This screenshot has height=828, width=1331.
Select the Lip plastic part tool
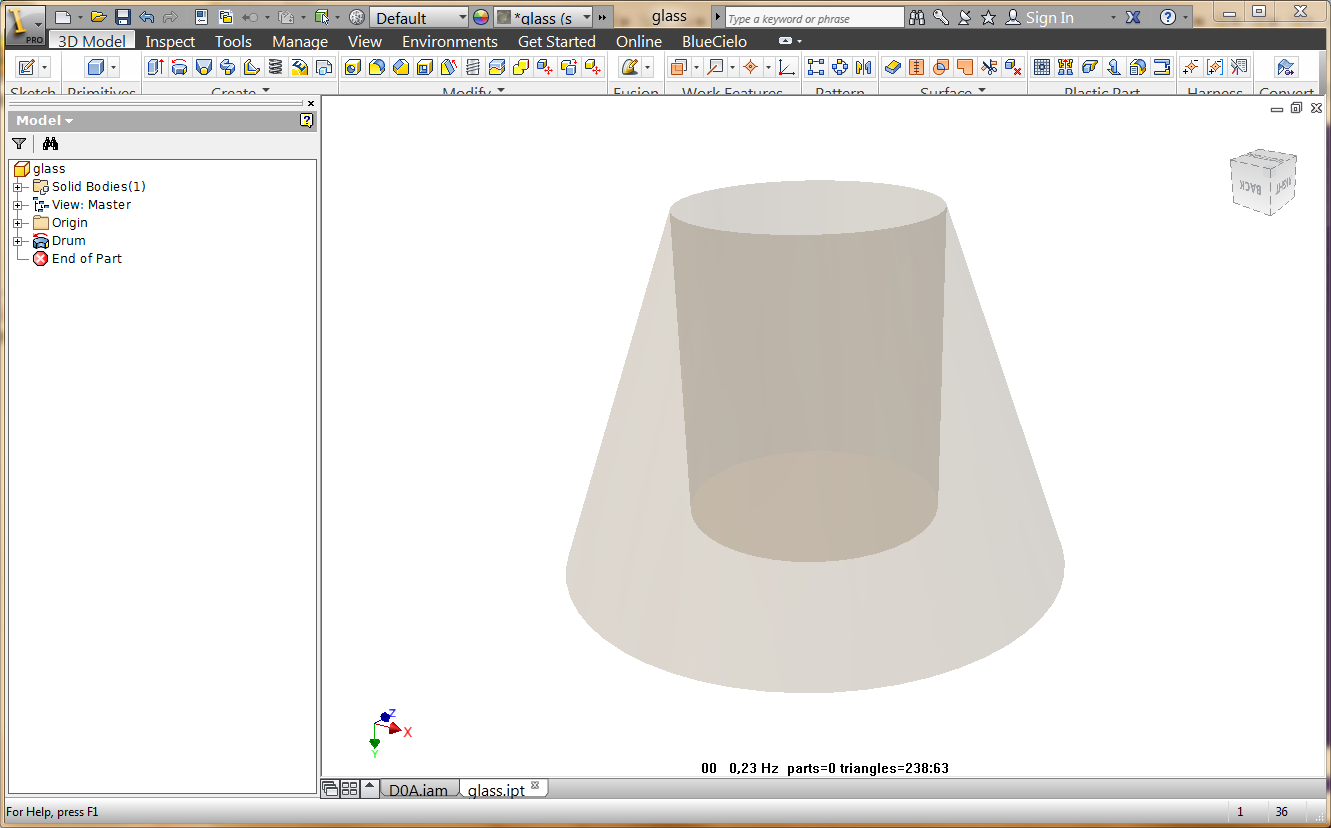pyautogui.click(x=1161, y=67)
